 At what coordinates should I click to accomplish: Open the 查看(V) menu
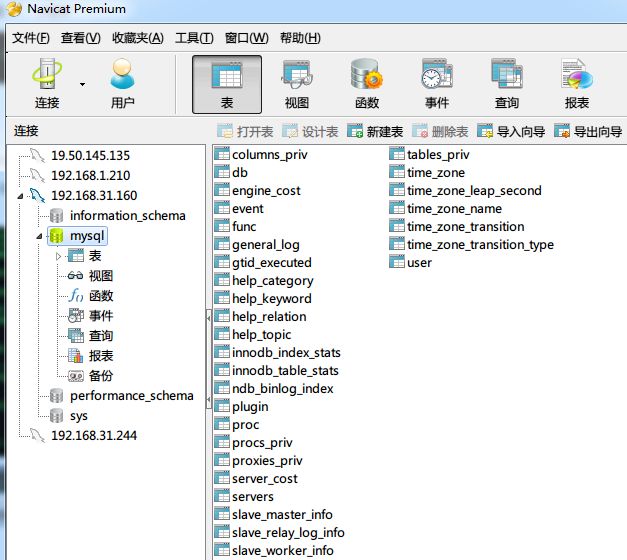80,38
